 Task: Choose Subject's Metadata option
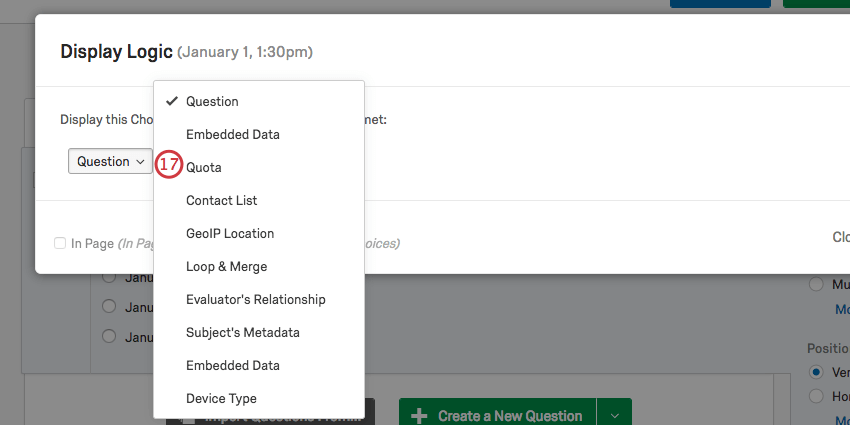tap(242, 332)
